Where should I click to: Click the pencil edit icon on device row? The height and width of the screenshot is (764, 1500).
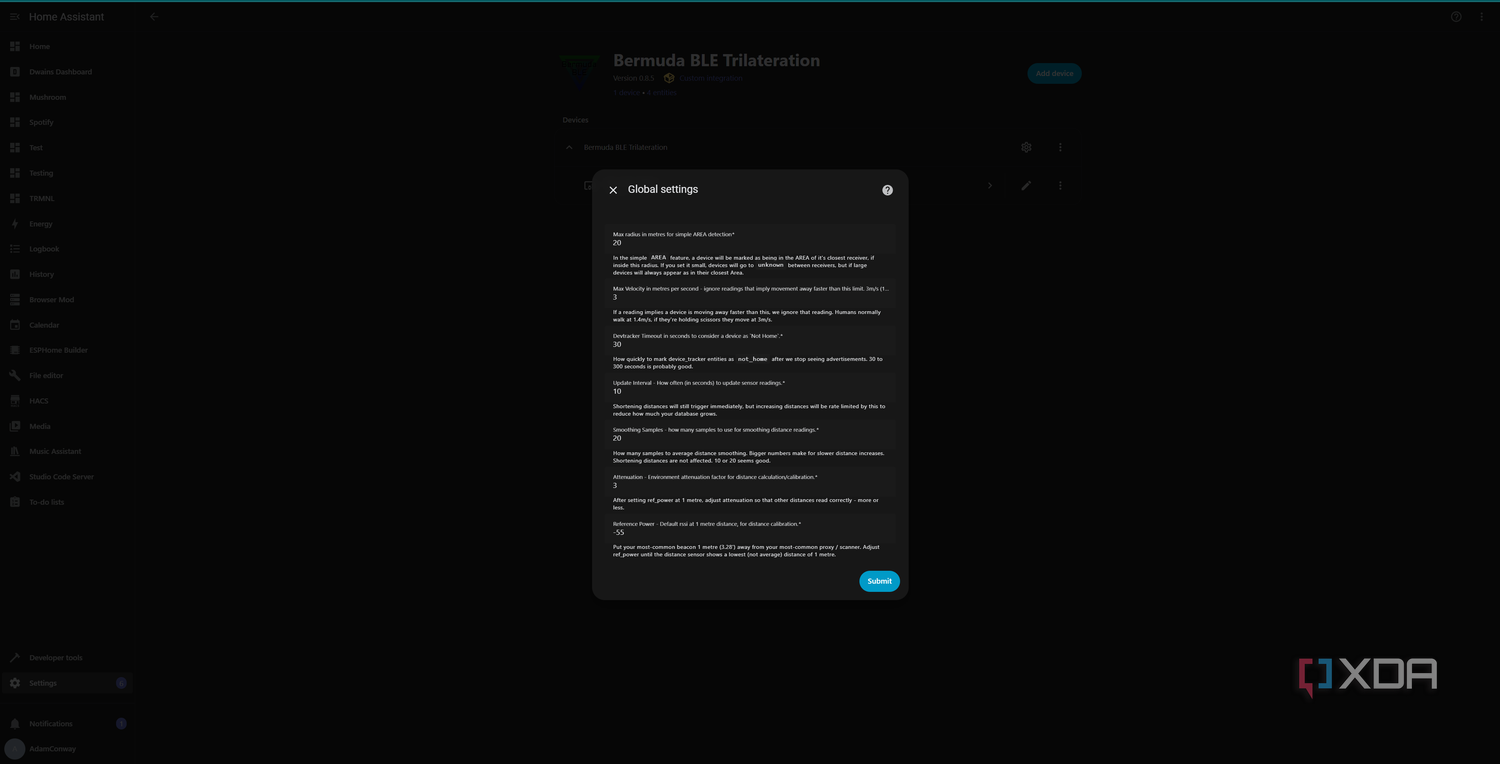point(1026,185)
